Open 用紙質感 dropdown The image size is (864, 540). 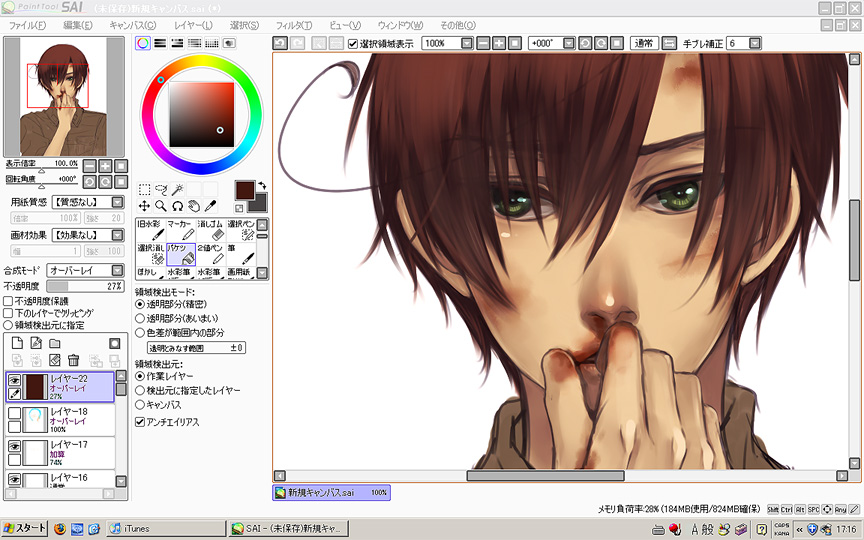click(x=117, y=202)
